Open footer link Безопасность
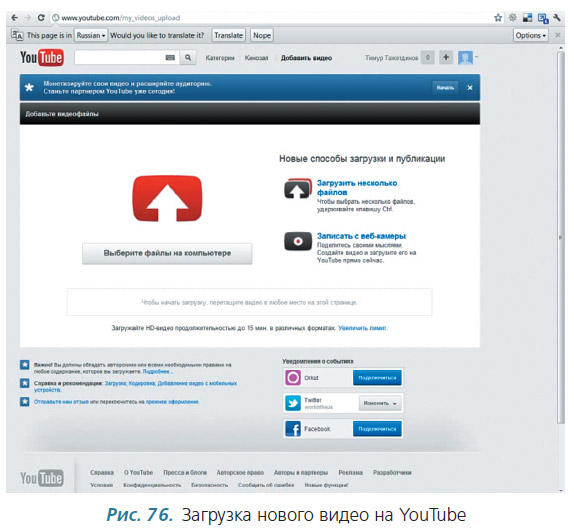This screenshot has width=574, height=532. (209, 485)
